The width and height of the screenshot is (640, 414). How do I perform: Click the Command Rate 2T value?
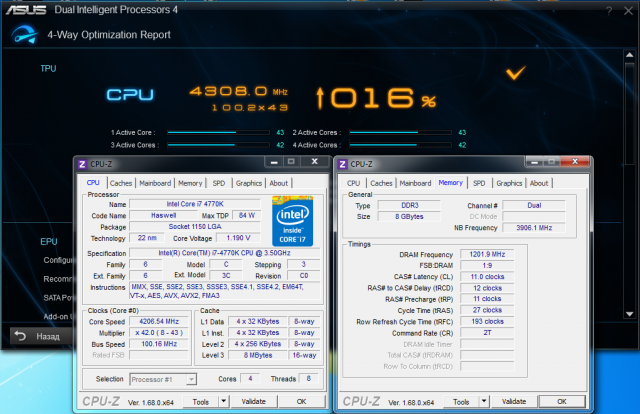487,333
